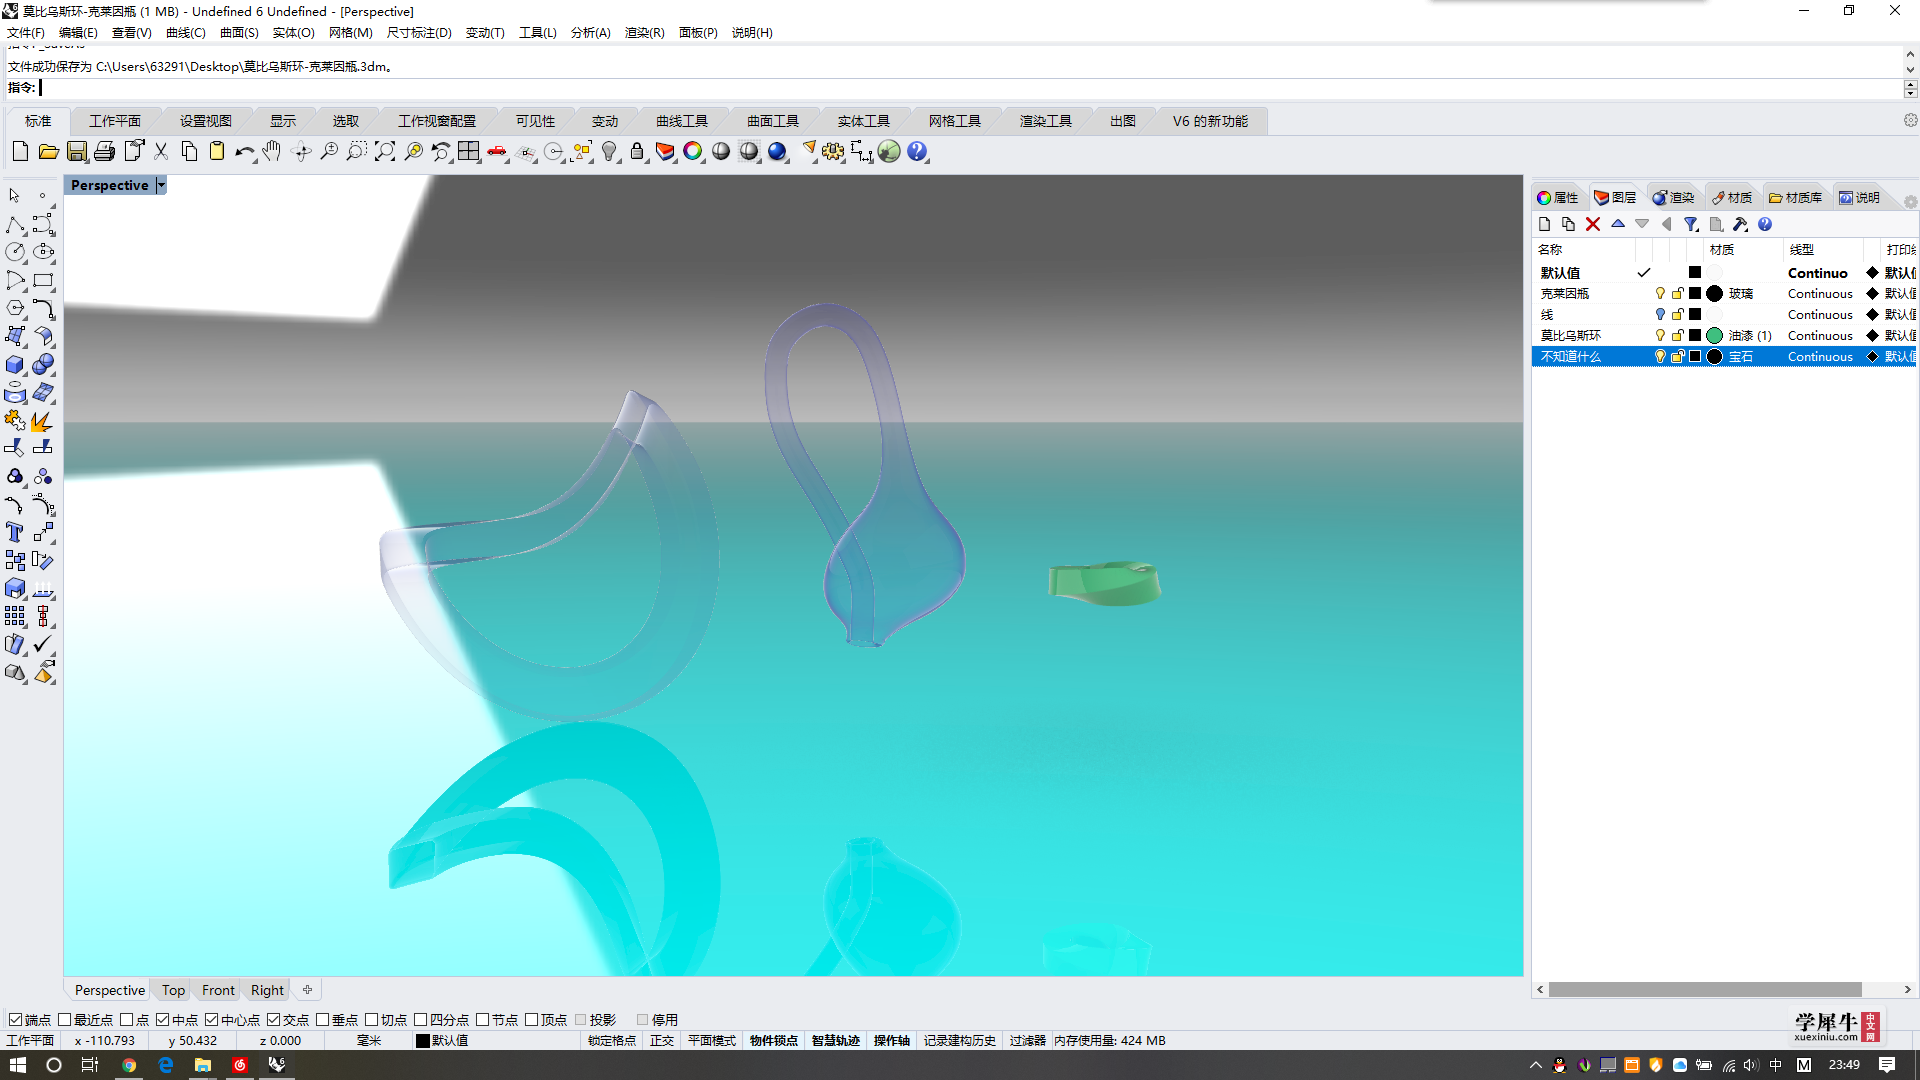Viewport: 1920px width, 1080px height.
Task: Toggle lock of 莫比乌斯环 layer
Action: click(1678, 336)
